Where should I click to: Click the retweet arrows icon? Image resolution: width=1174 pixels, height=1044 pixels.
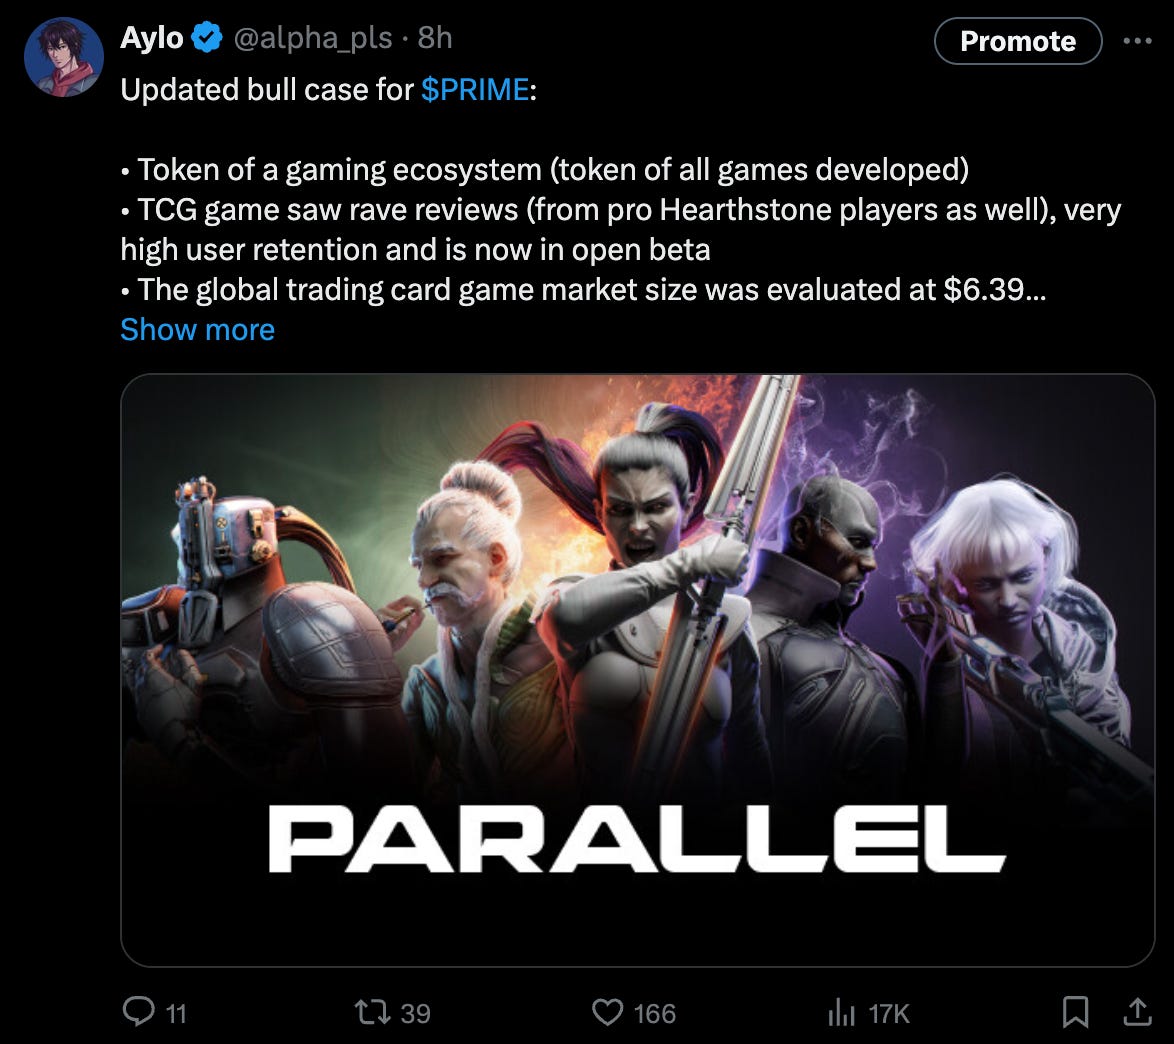372,1013
